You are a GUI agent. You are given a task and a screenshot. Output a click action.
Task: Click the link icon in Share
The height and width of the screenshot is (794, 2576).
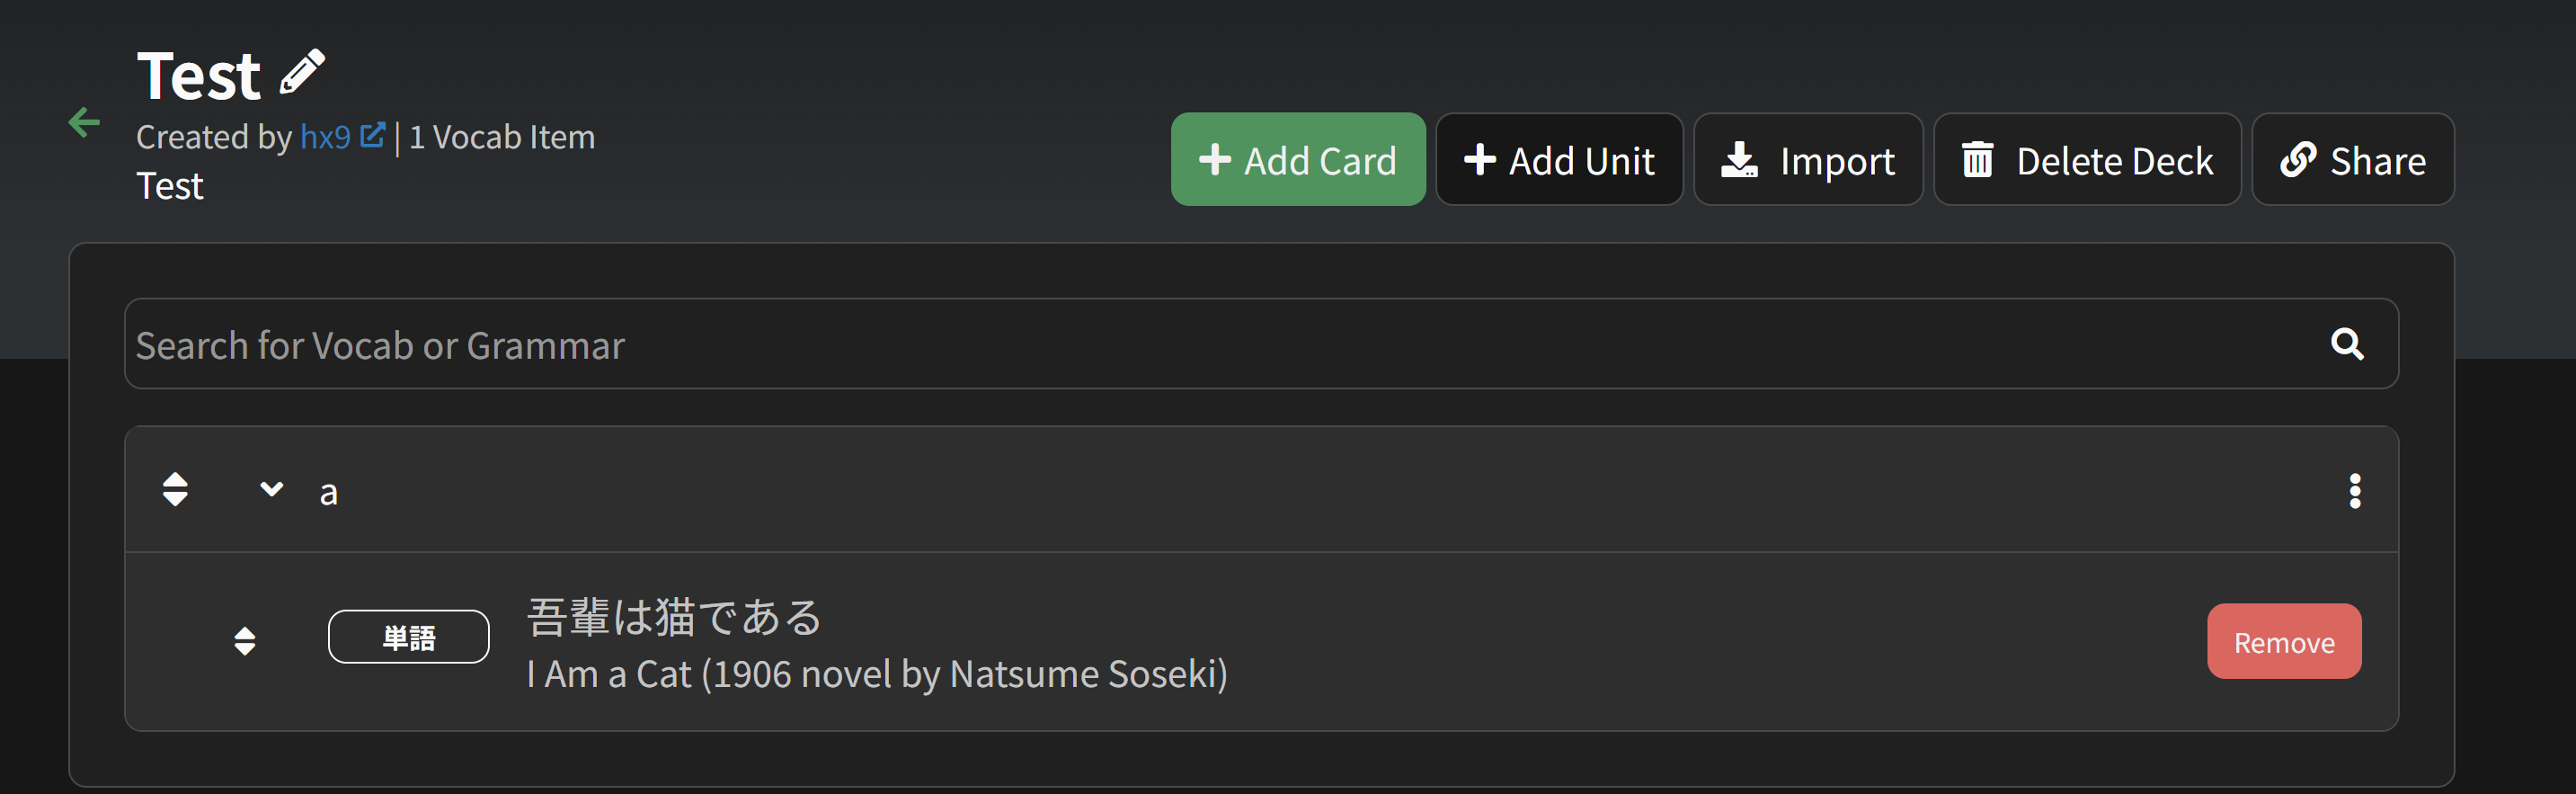(x=2297, y=160)
